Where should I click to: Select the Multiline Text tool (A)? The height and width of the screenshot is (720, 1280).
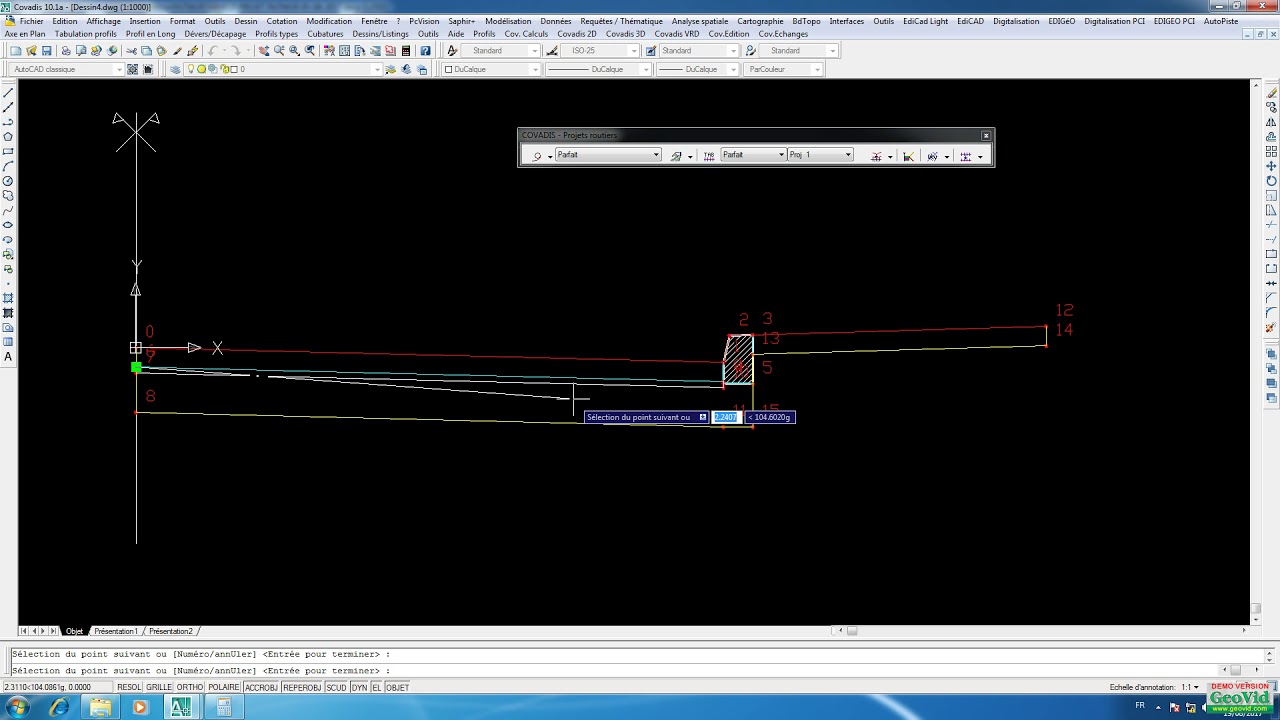pos(9,357)
